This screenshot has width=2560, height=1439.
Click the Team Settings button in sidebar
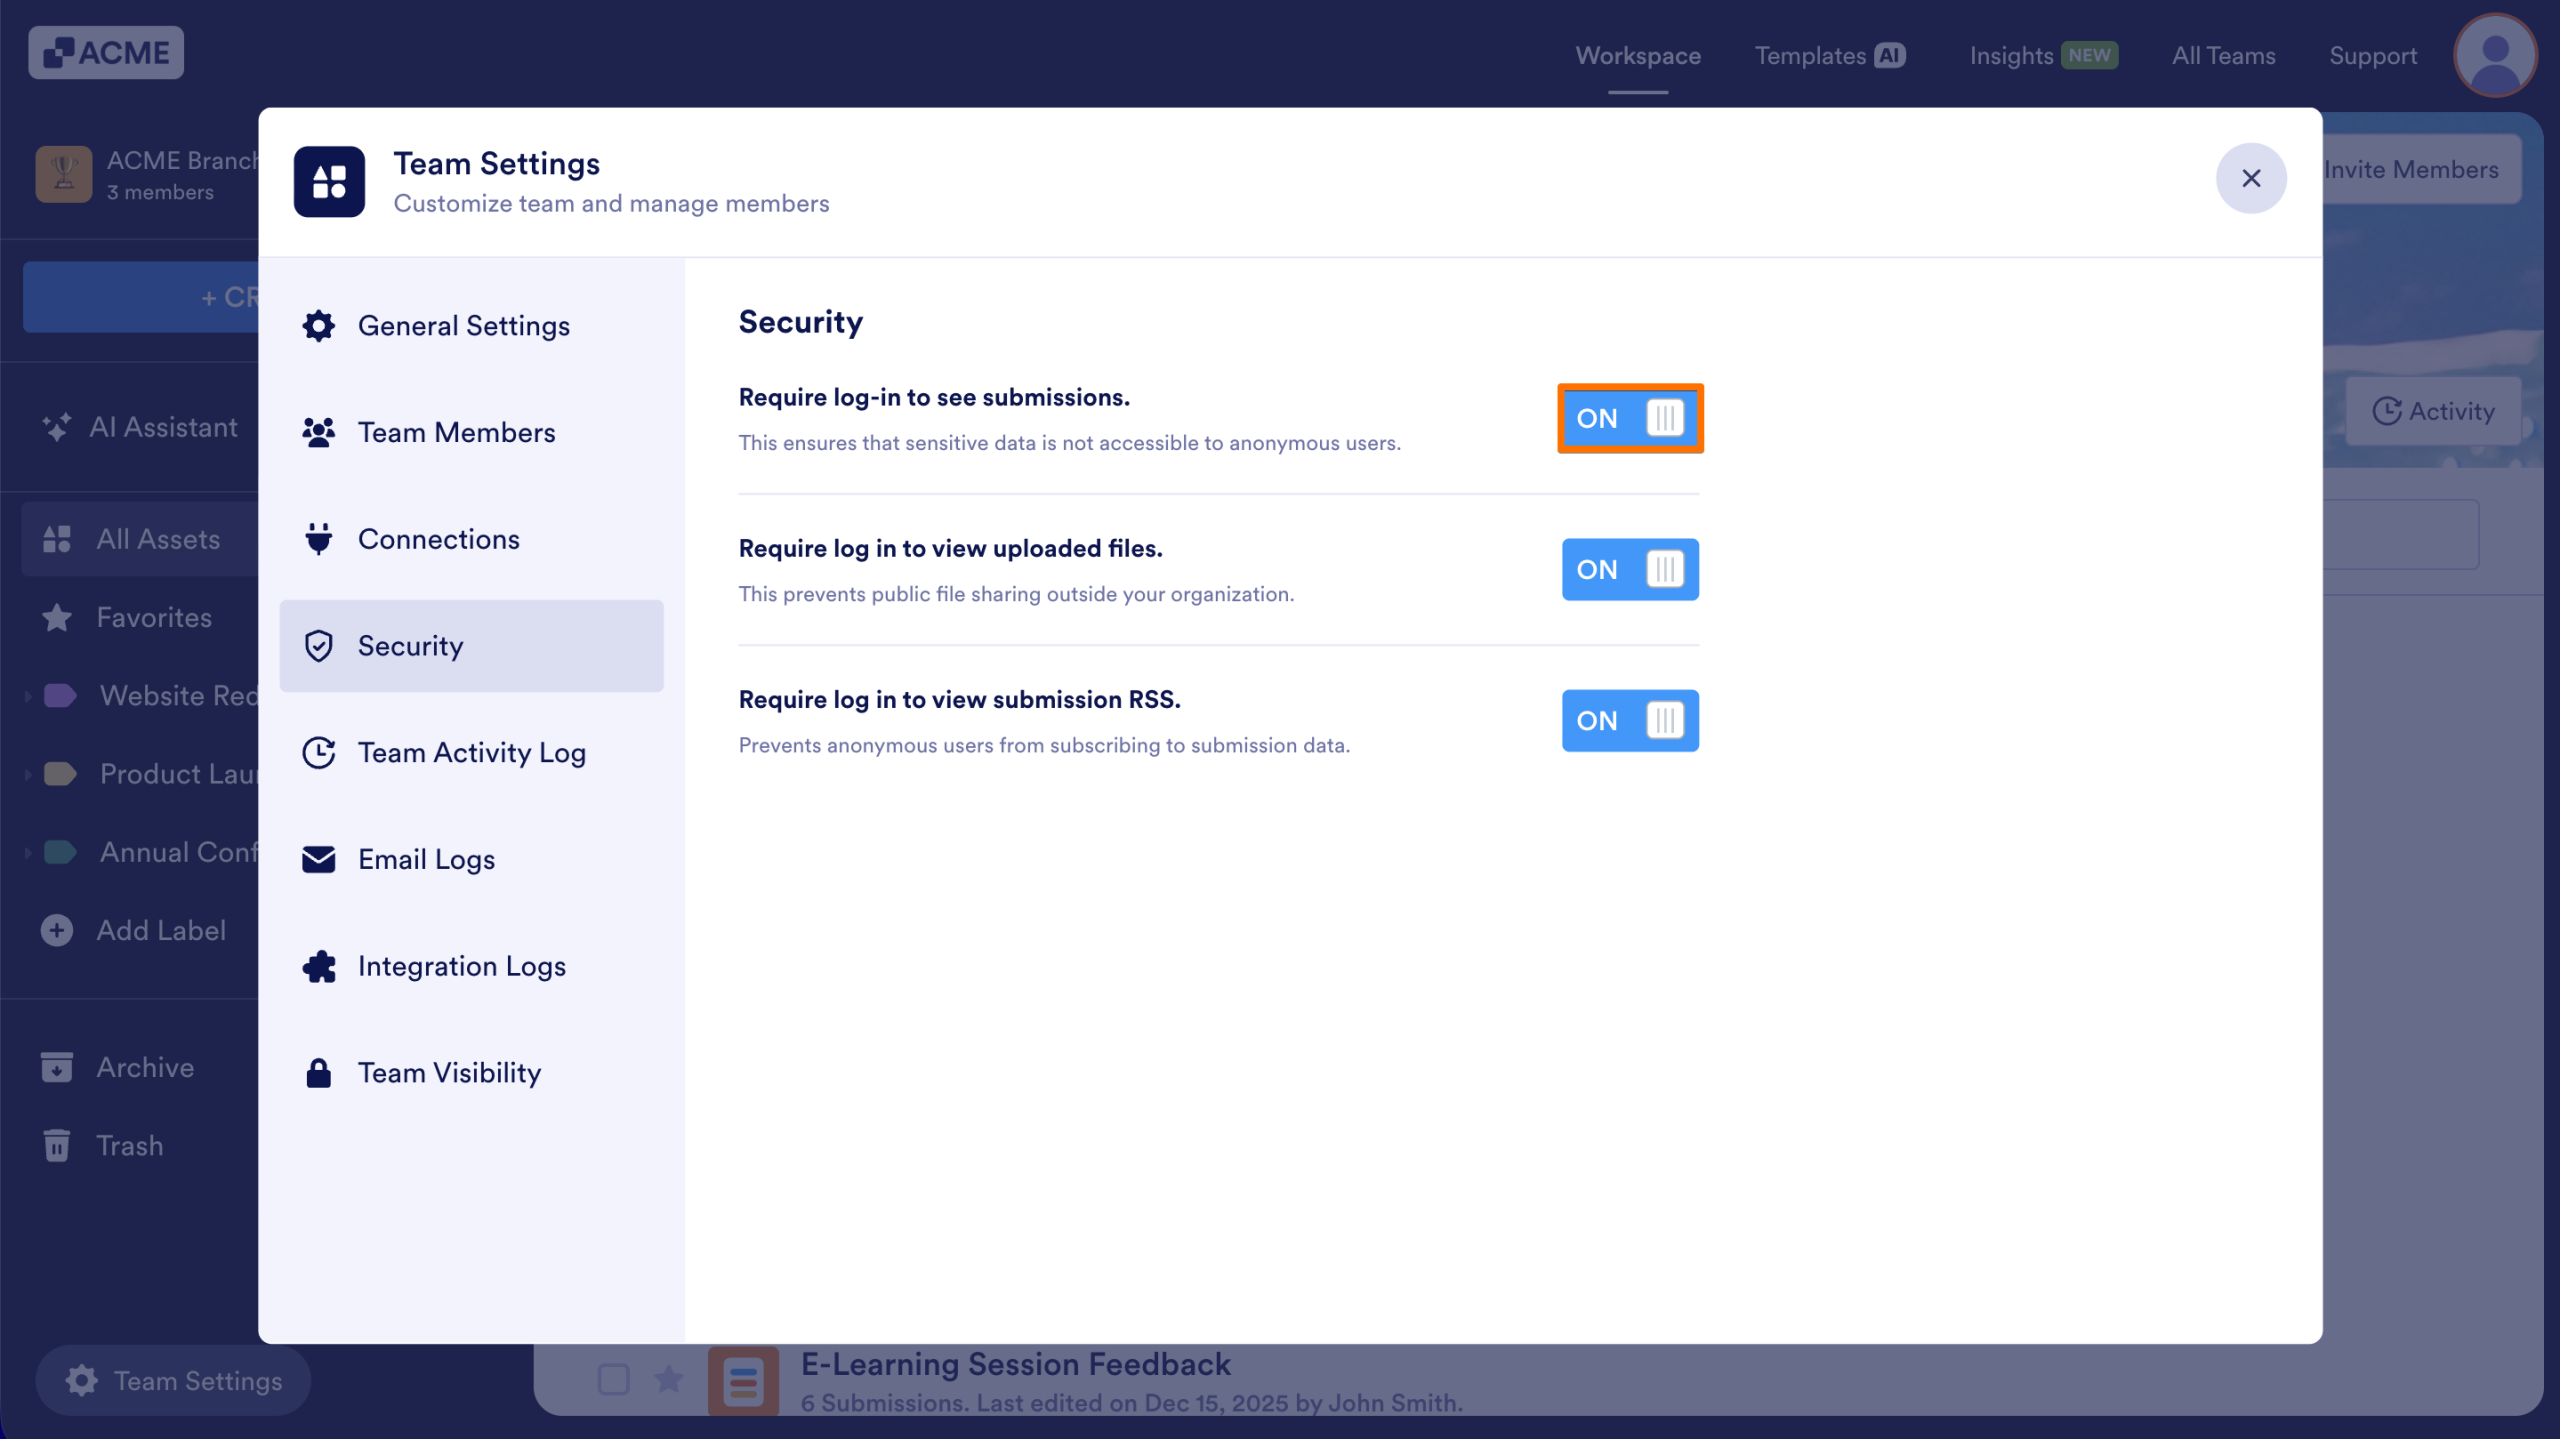[x=173, y=1381]
